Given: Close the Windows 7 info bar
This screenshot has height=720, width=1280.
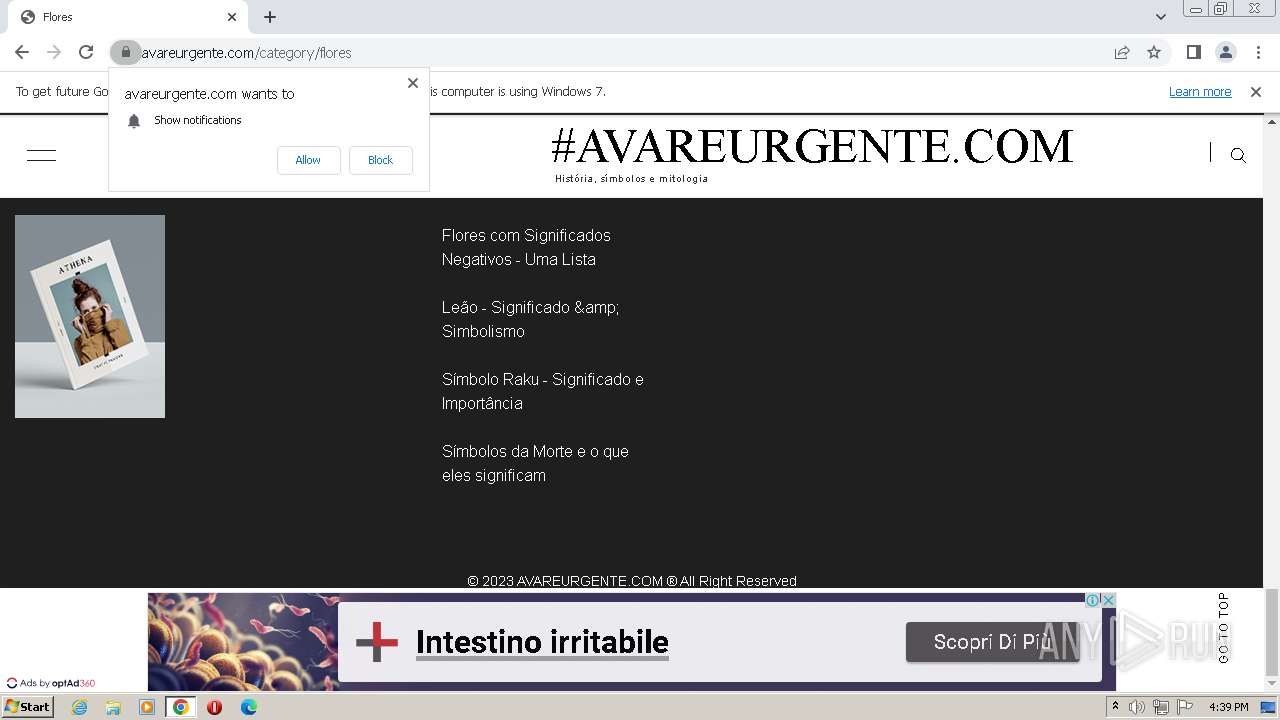Looking at the screenshot, I should [1256, 92].
